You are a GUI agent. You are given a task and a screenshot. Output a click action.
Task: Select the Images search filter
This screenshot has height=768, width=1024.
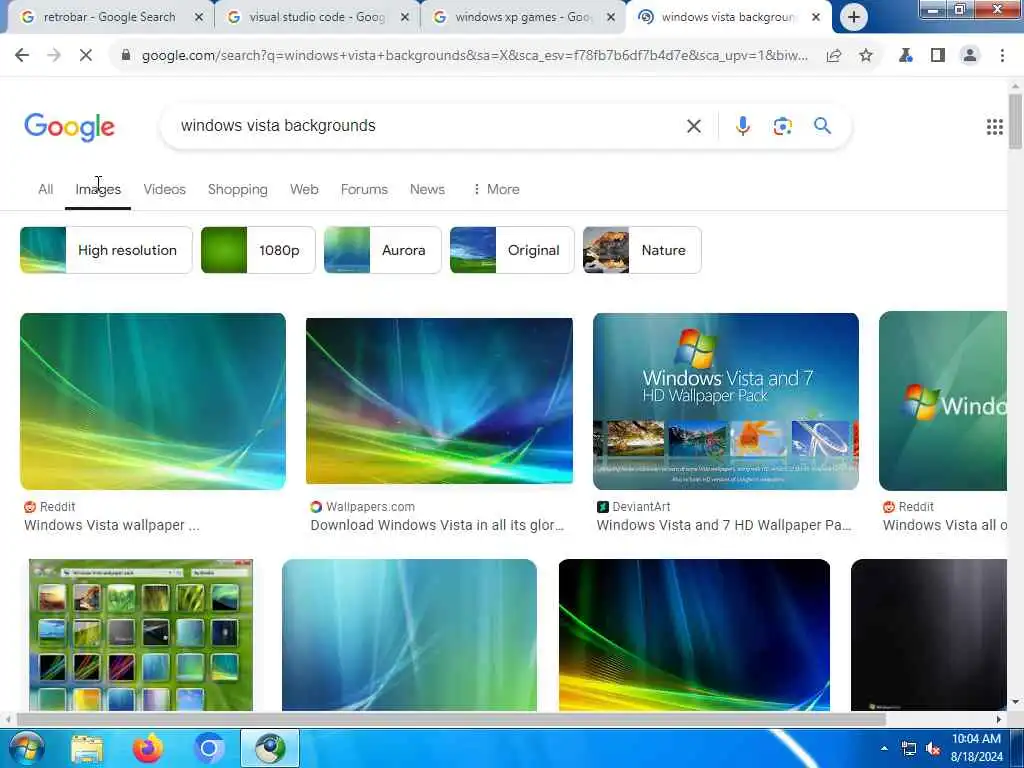98,189
